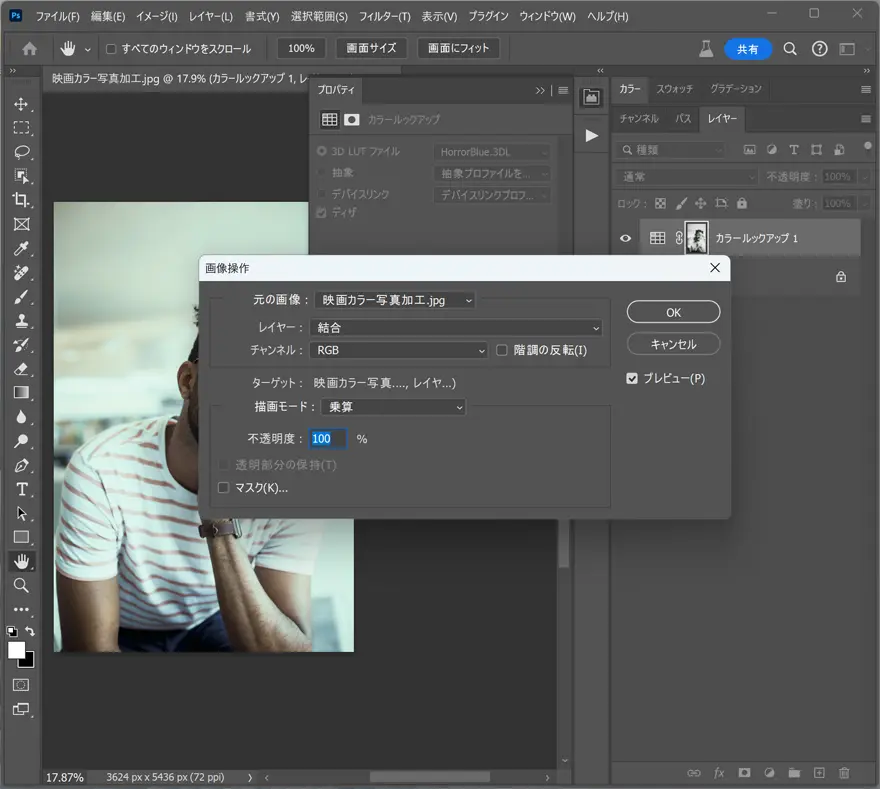Image resolution: width=880 pixels, height=789 pixels.
Task: Select the Horizontal Type tool
Action: point(21,489)
